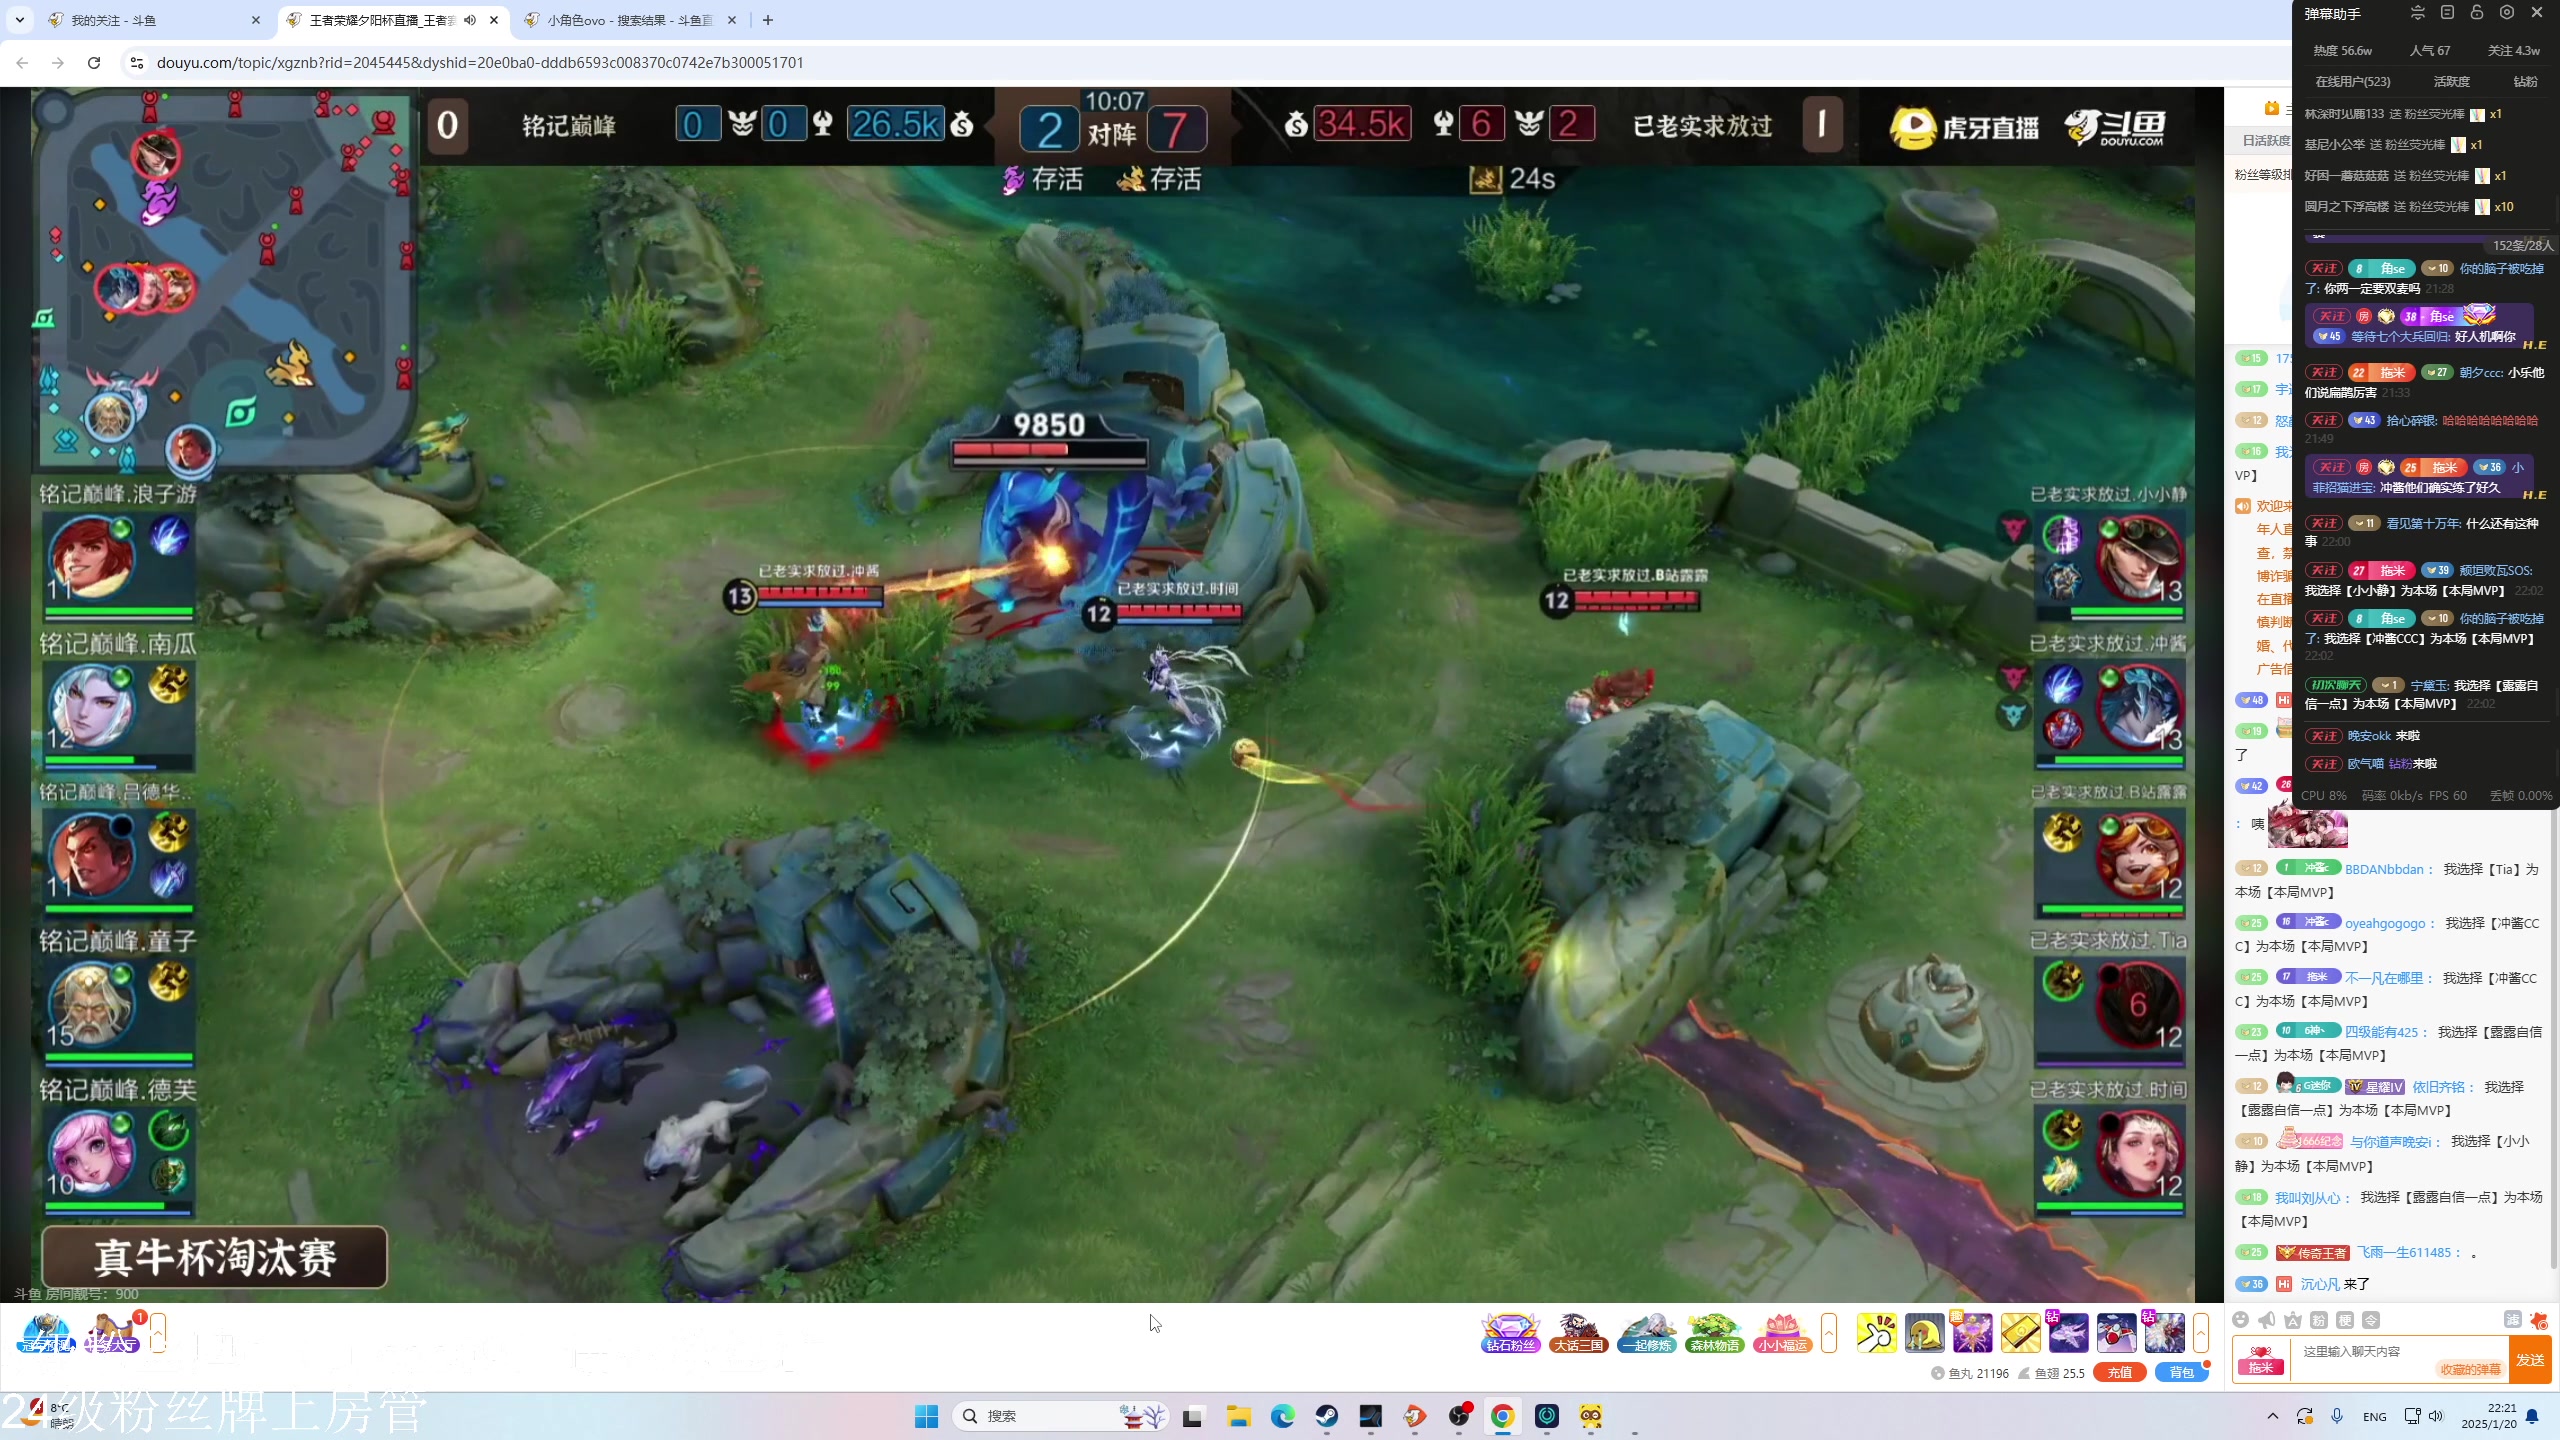Screen dimensions: 2560x1440
Task: Send the red-and-white rocket plane gift
Action: pyautogui.click(x=2116, y=1333)
